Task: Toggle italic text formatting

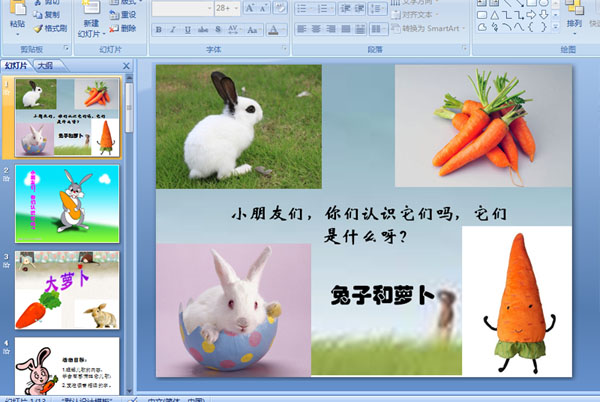Action: (172, 29)
